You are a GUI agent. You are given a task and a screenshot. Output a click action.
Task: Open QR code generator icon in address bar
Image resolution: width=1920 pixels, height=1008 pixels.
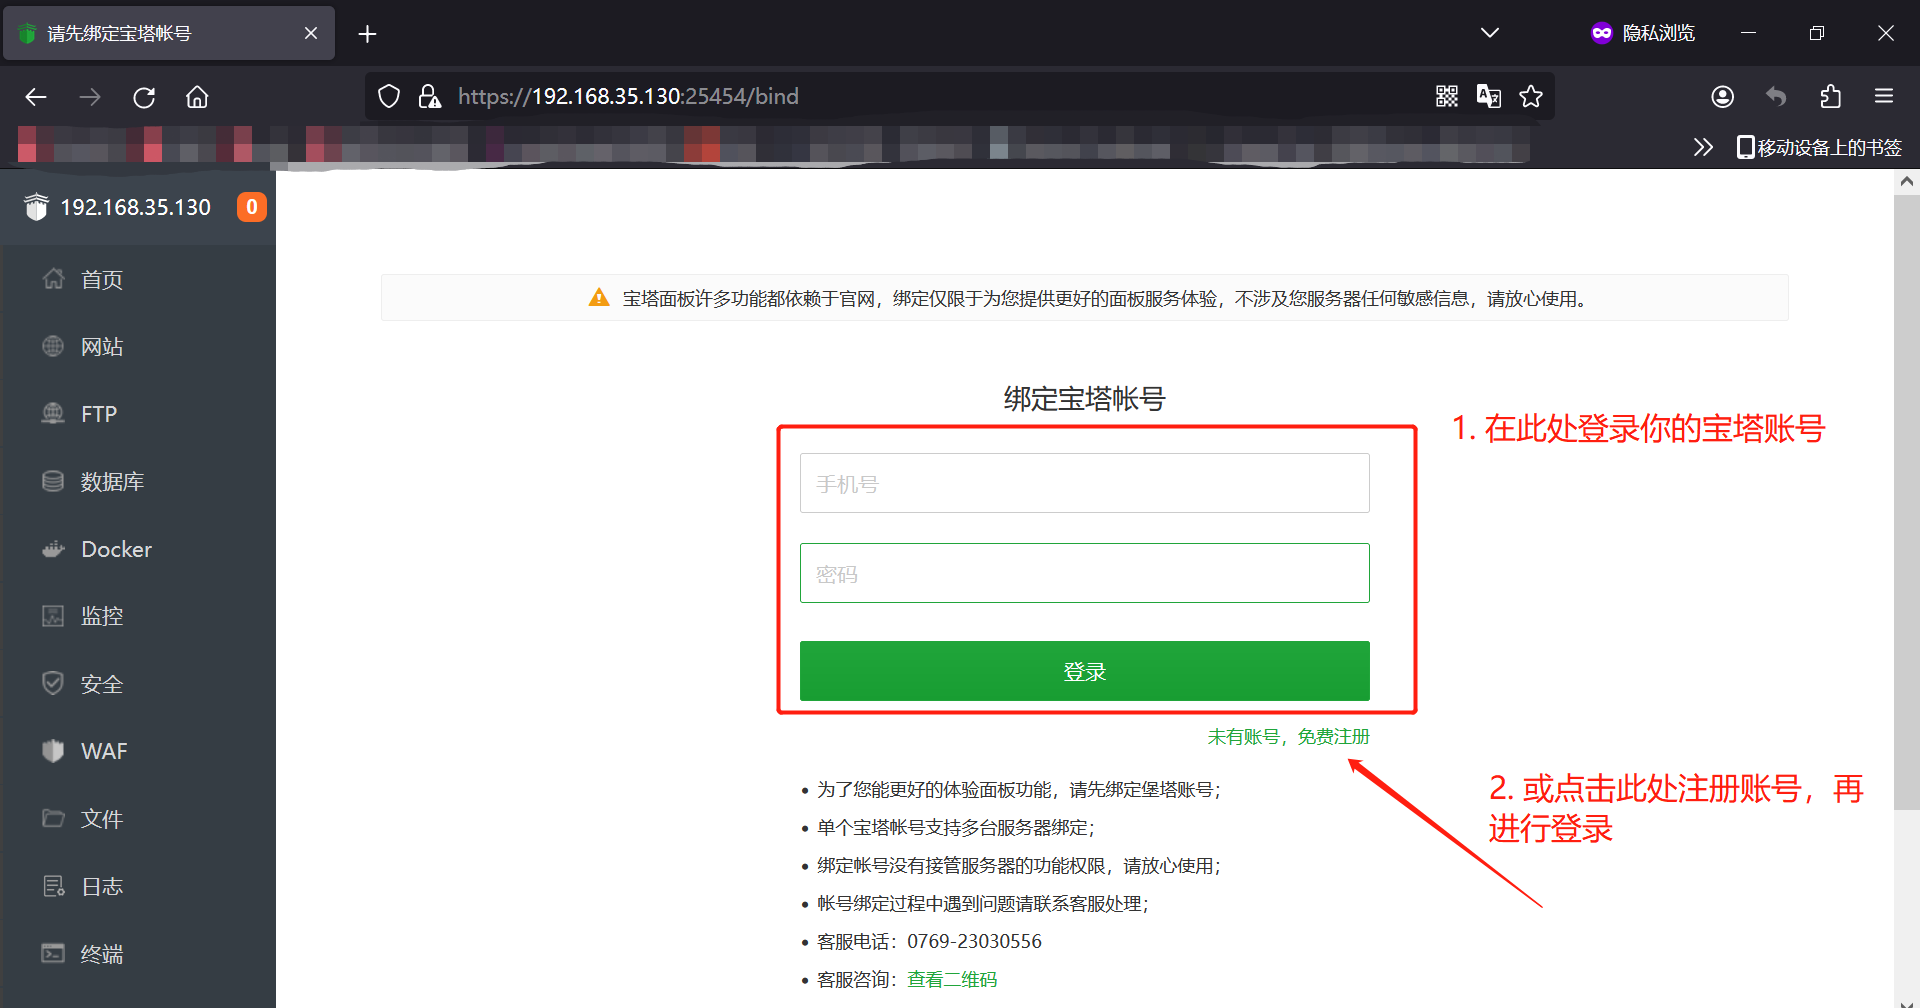click(1446, 96)
